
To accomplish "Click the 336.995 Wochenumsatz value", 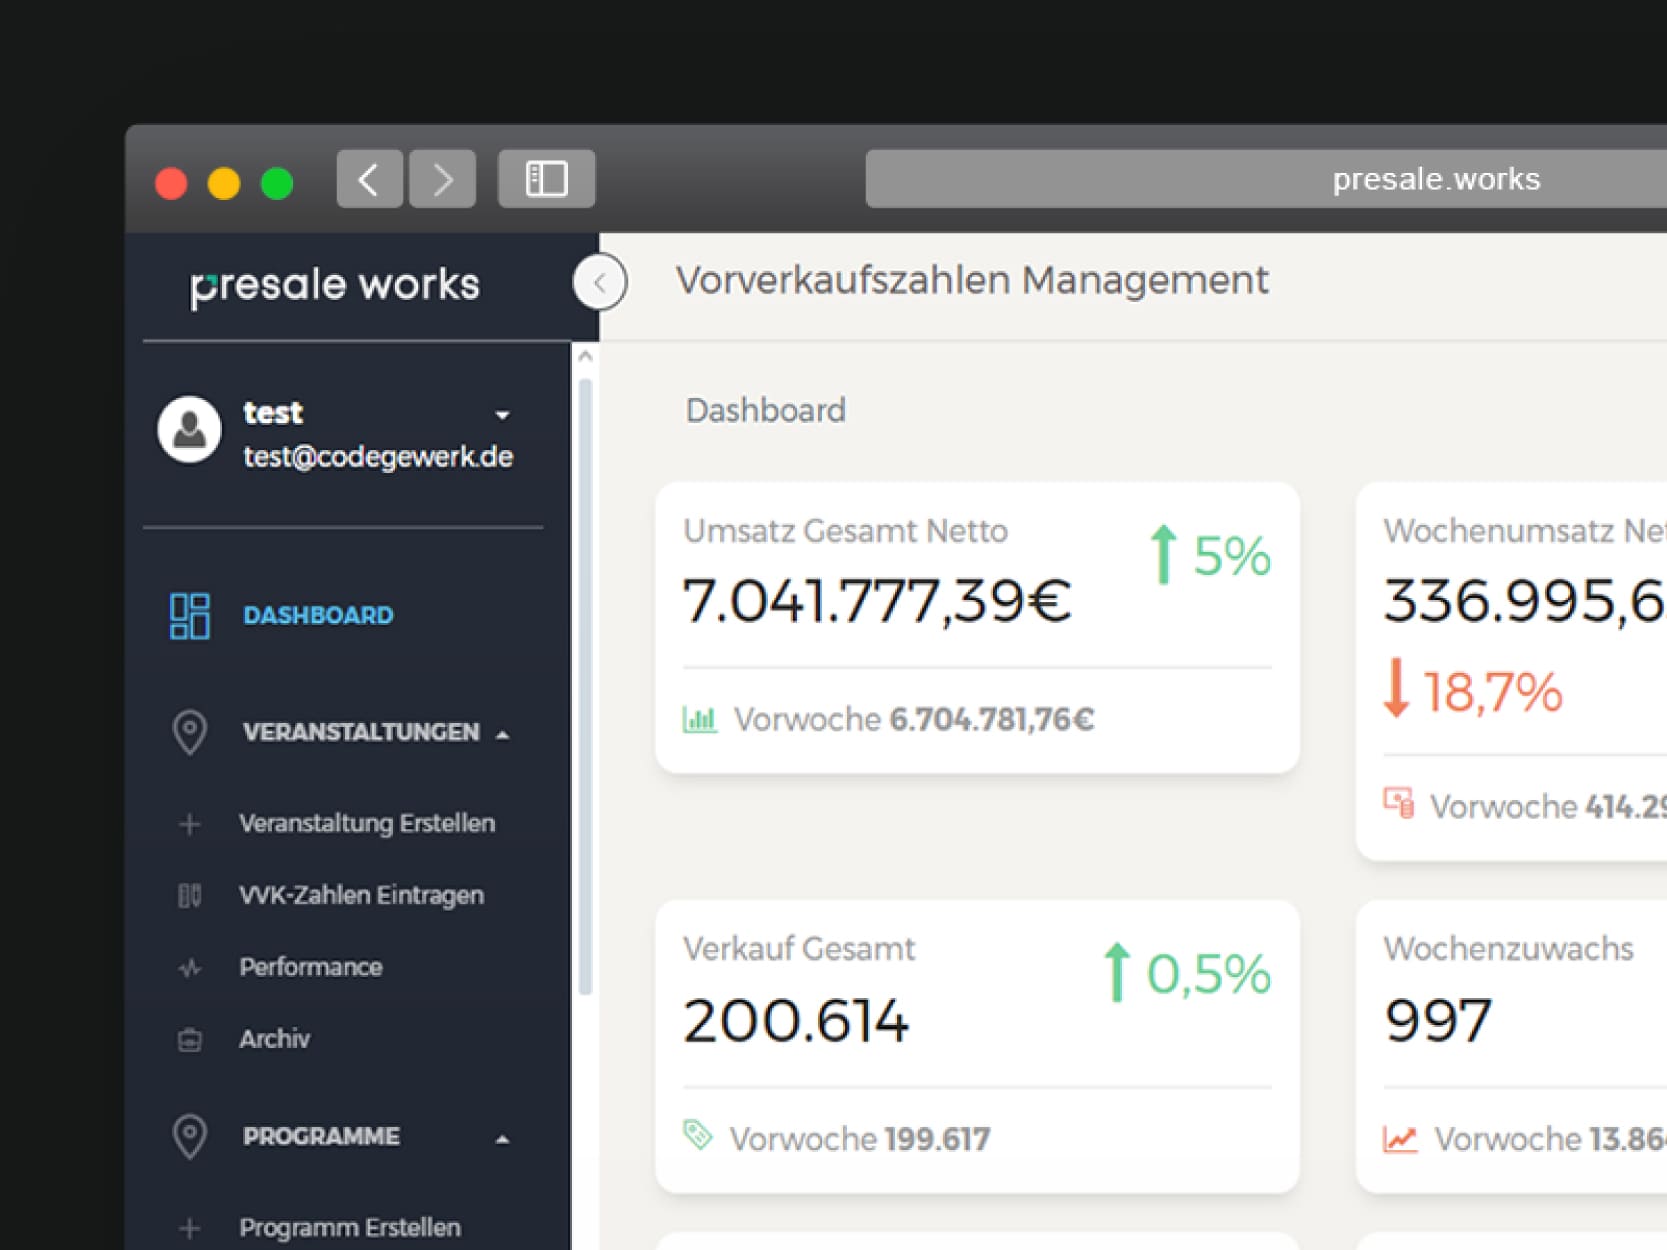I will [x=1525, y=601].
